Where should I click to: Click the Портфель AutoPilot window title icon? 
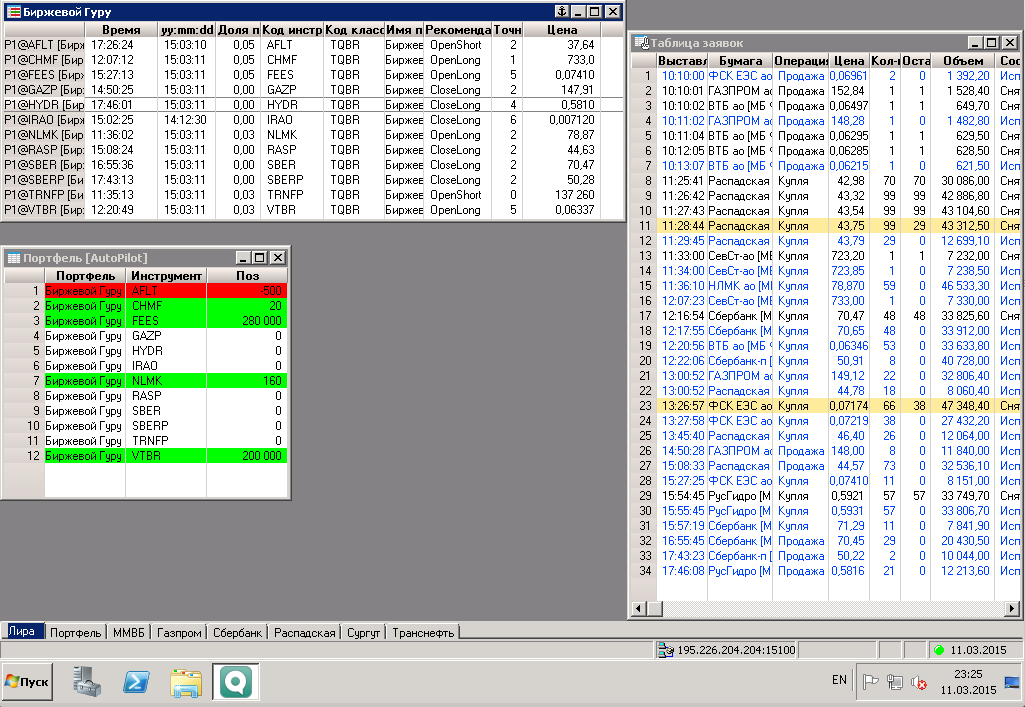coord(14,258)
